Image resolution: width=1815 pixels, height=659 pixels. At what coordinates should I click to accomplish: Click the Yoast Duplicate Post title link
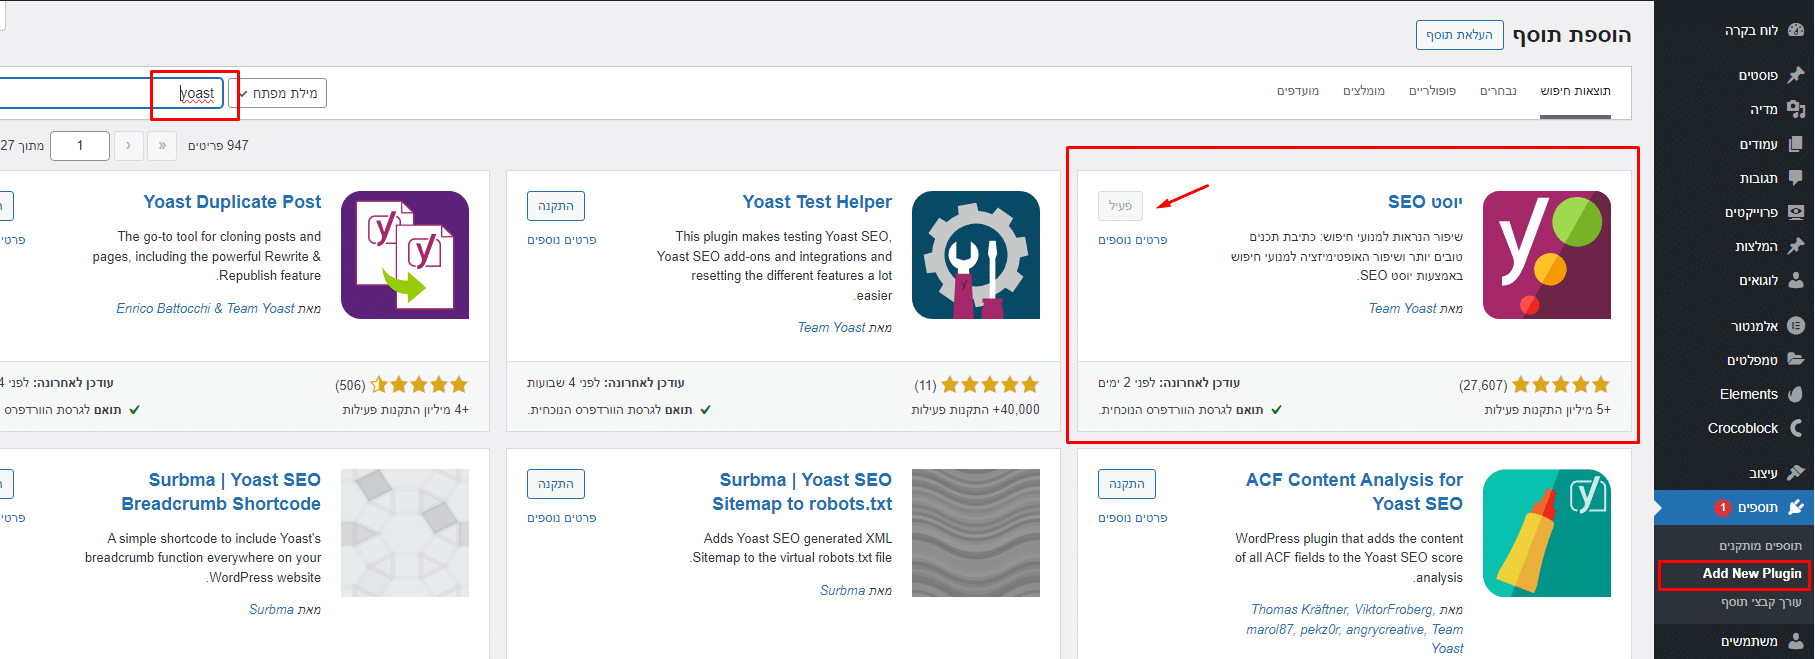pyautogui.click(x=232, y=202)
